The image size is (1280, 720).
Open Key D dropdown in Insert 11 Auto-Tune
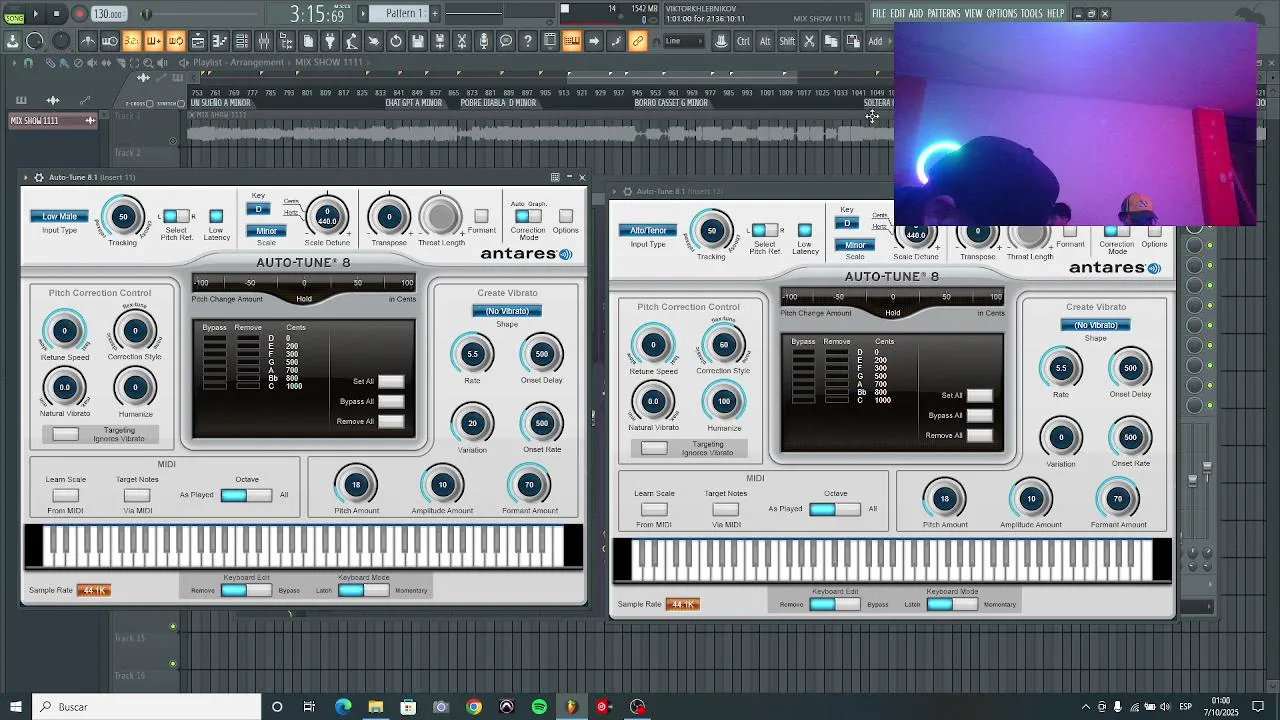coord(258,209)
